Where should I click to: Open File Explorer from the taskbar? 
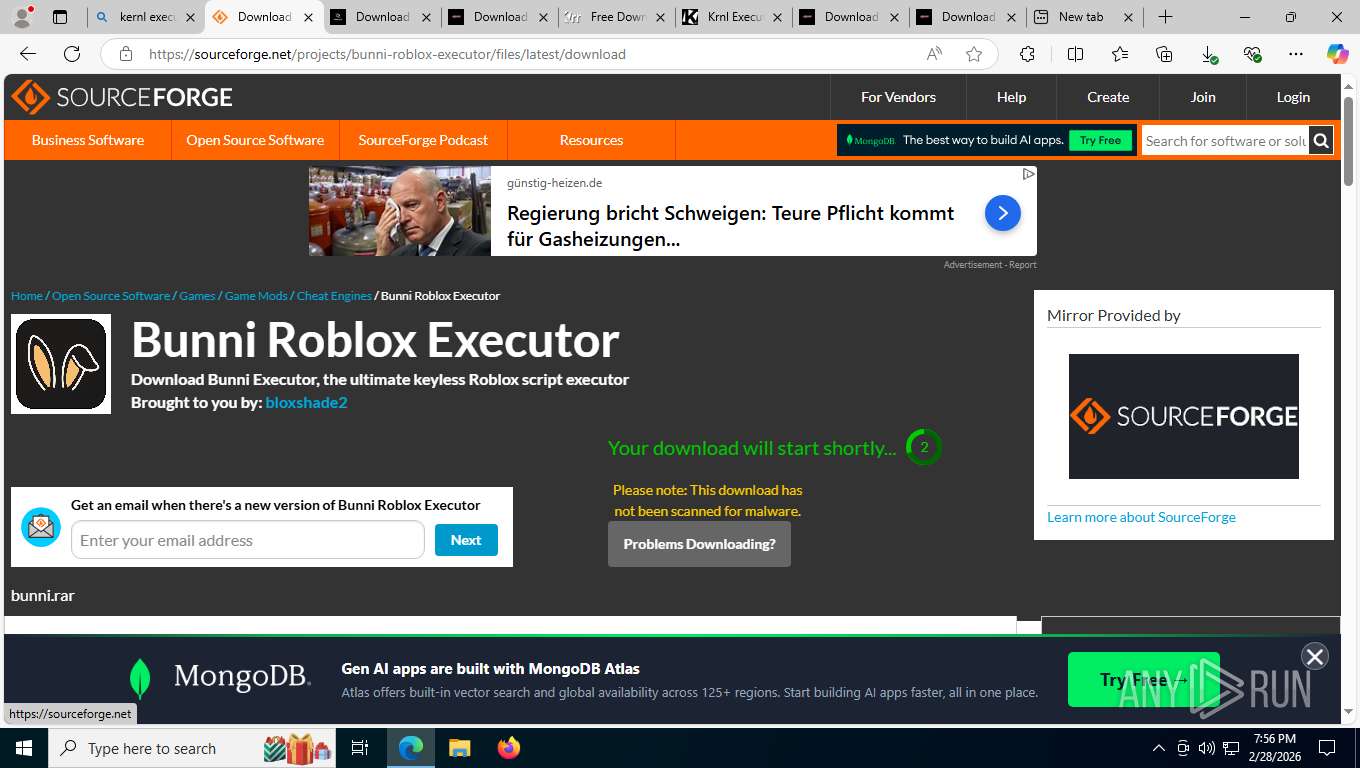459,748
